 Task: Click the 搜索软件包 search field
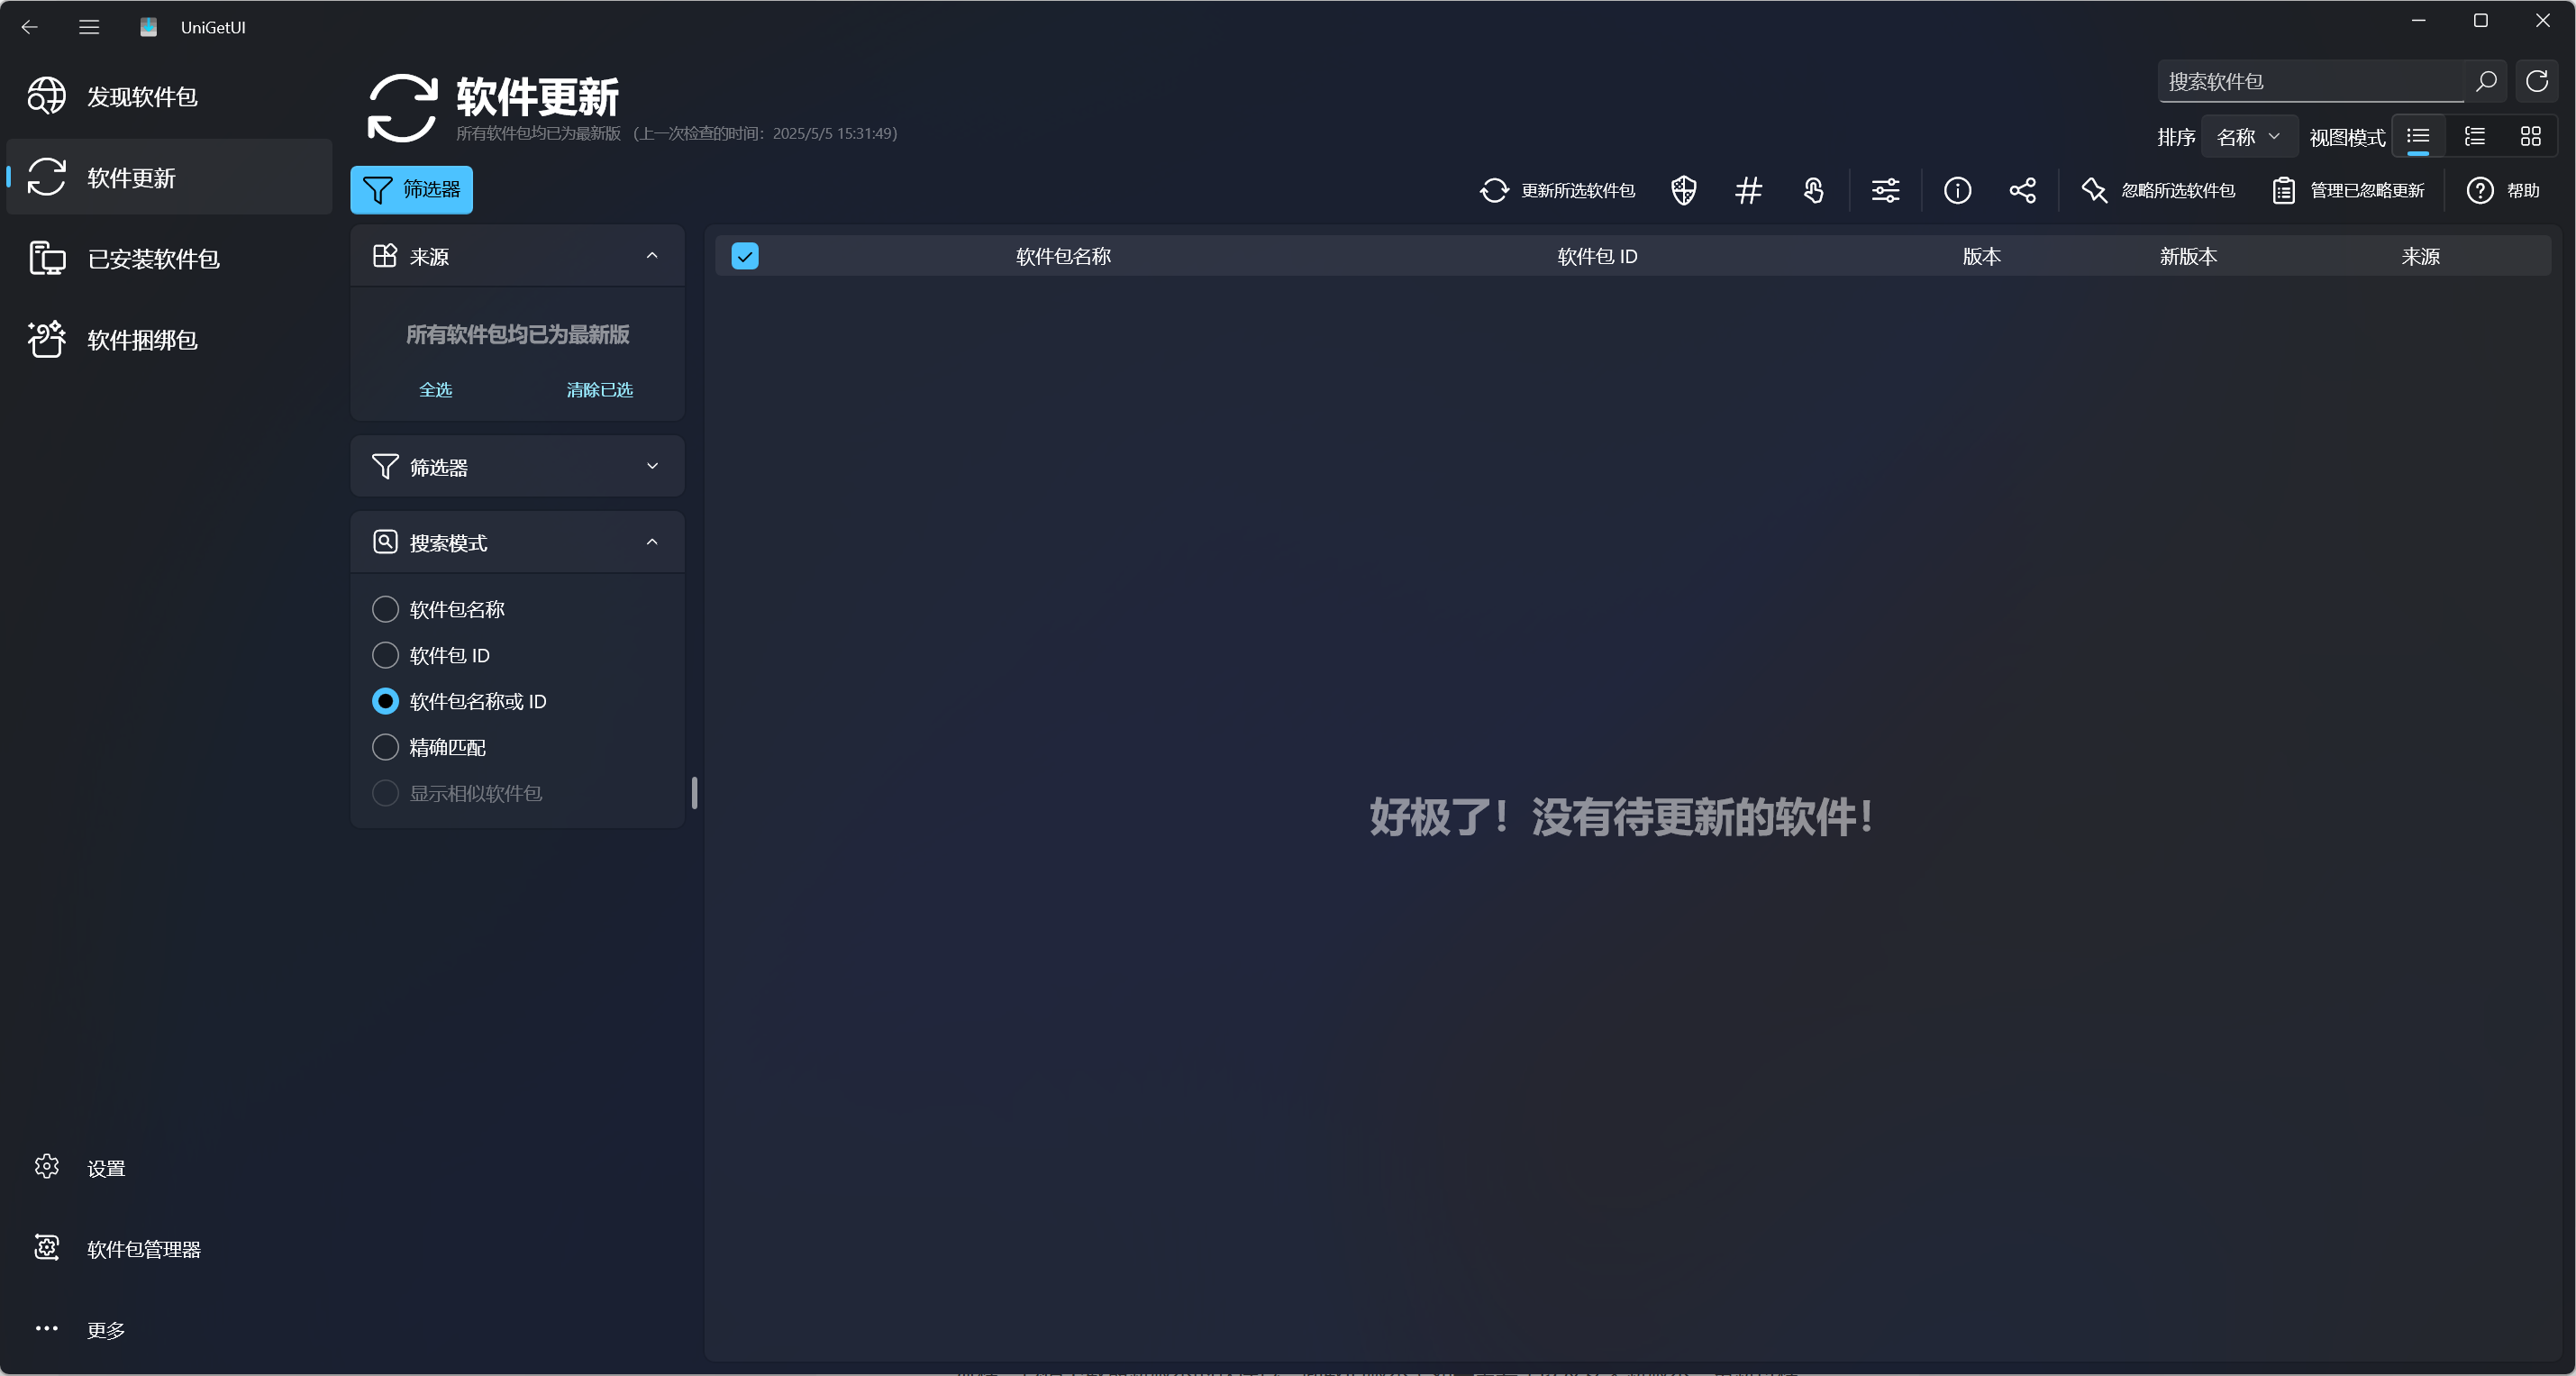pyautogui.click(x=2310, y=81)
